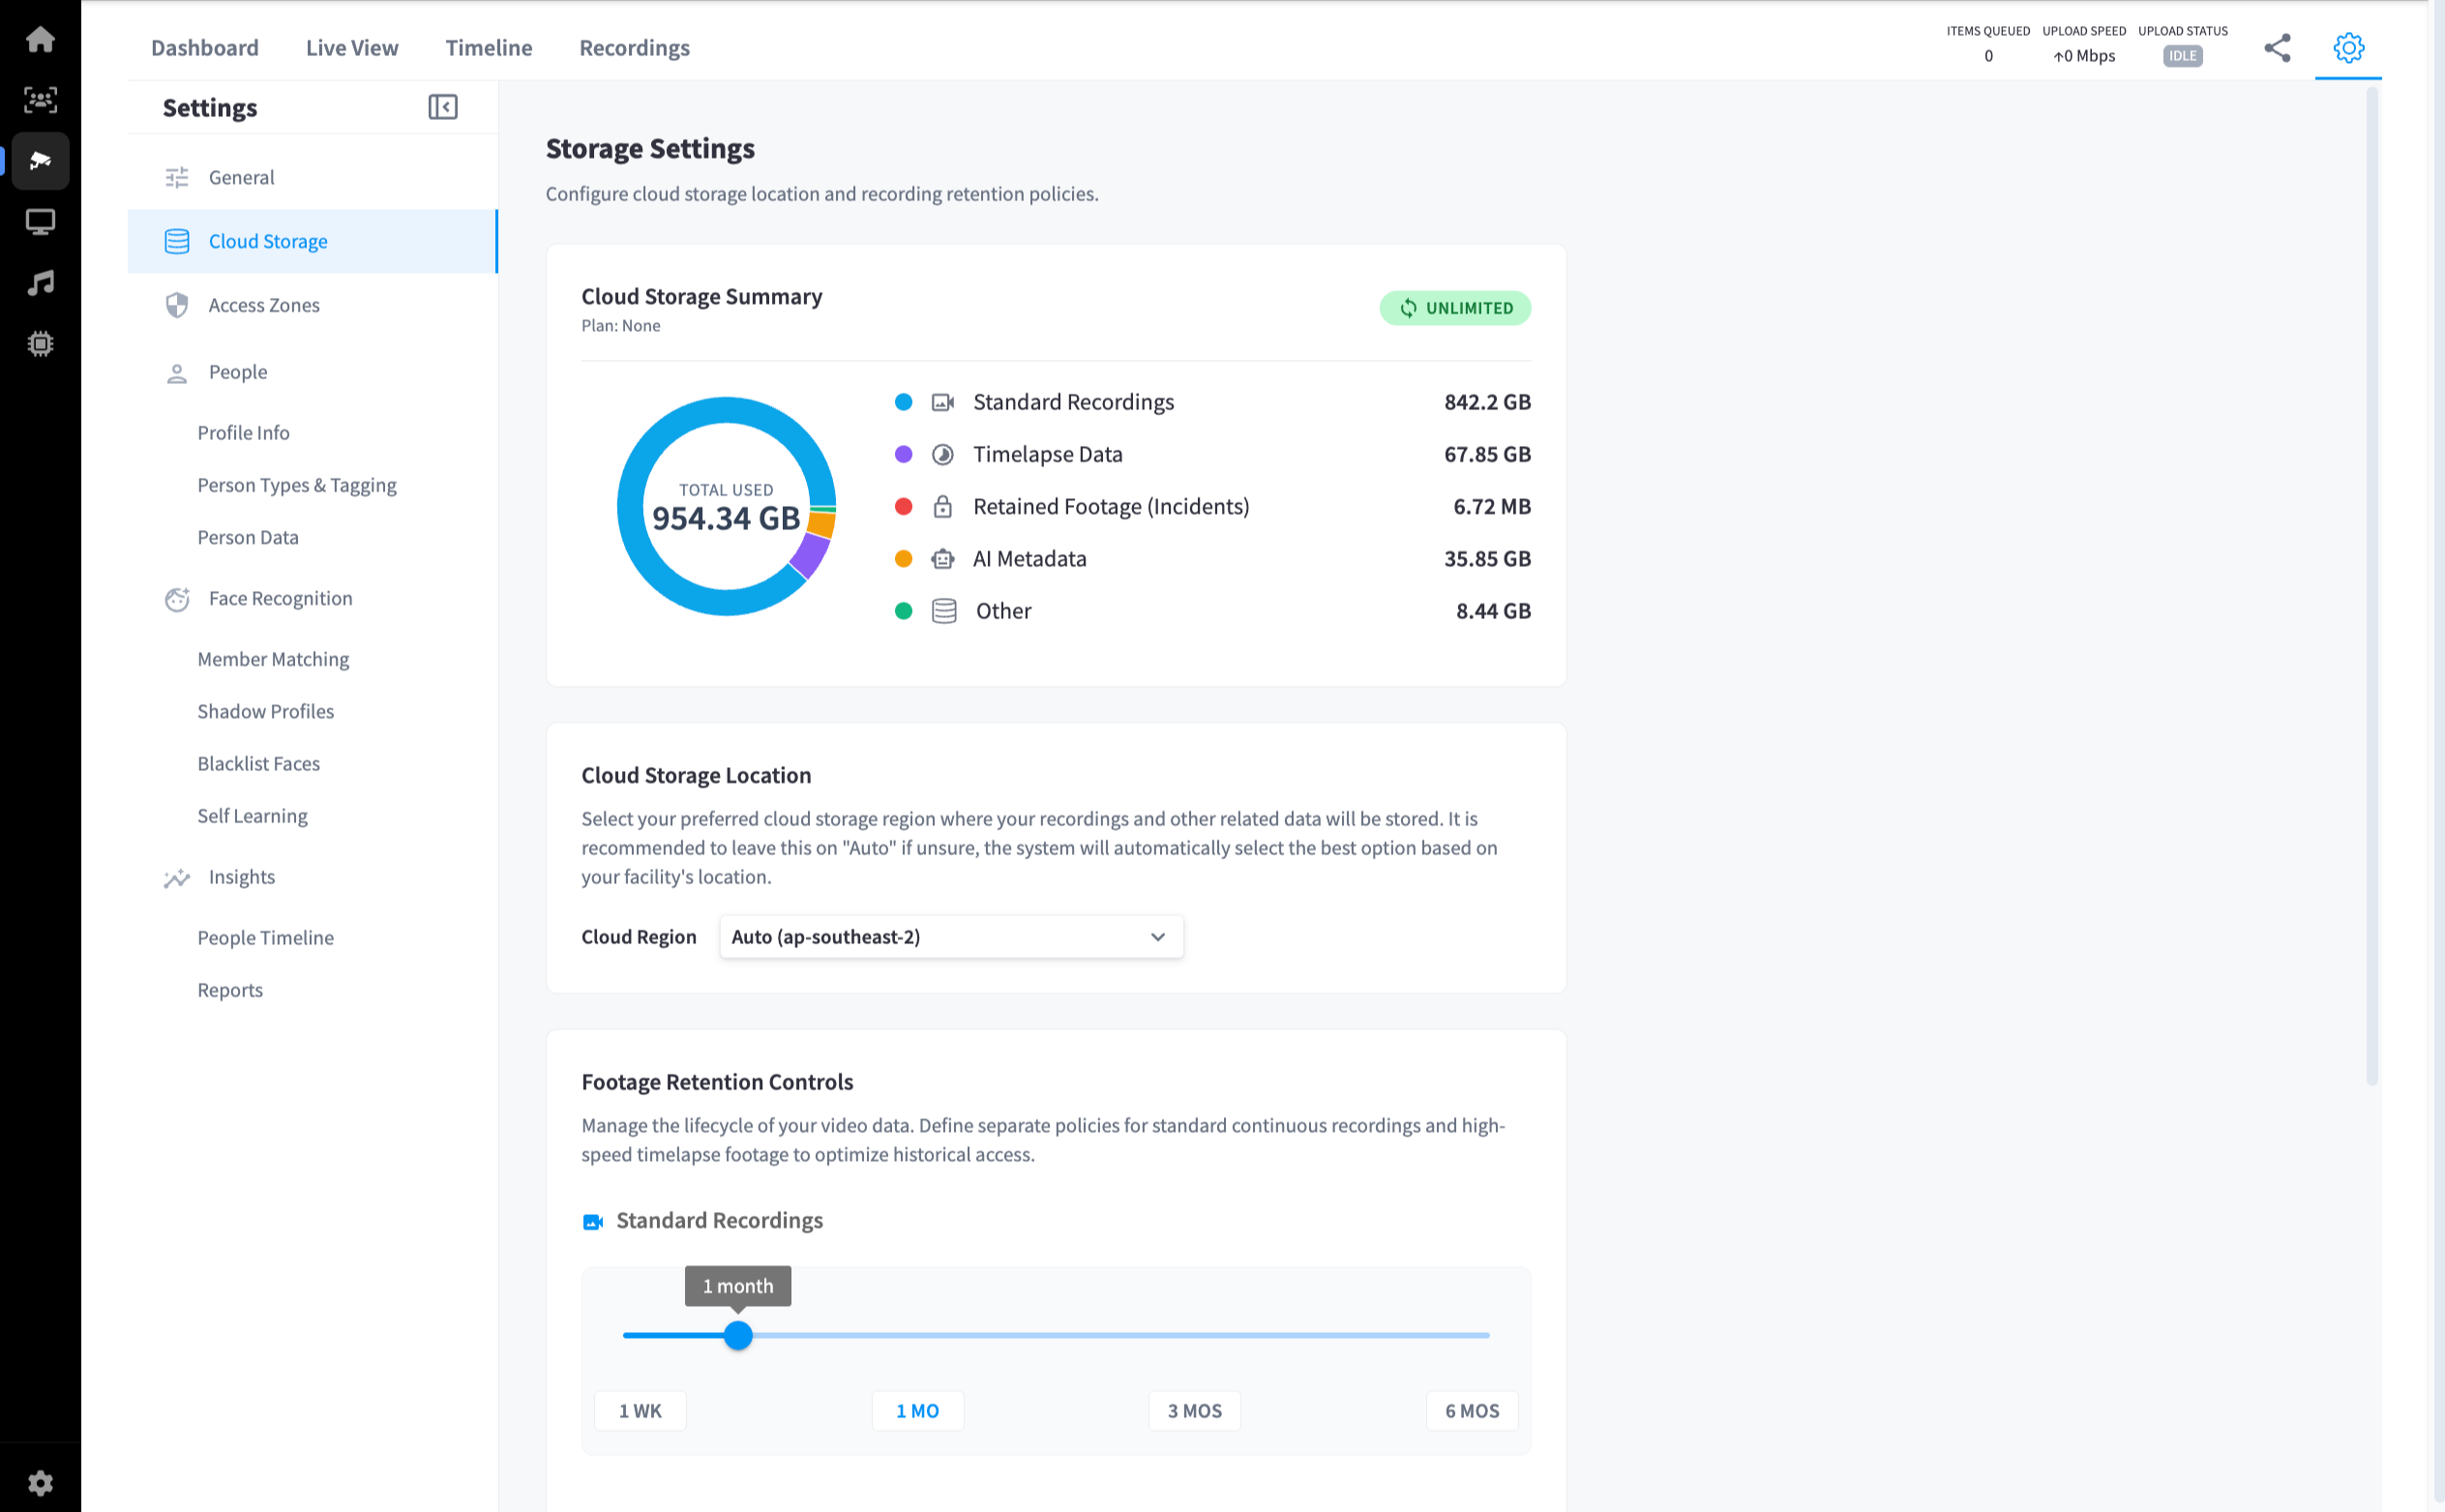Open the face detection icon in left rail
2445x1512 pixels.
(40, 100)
